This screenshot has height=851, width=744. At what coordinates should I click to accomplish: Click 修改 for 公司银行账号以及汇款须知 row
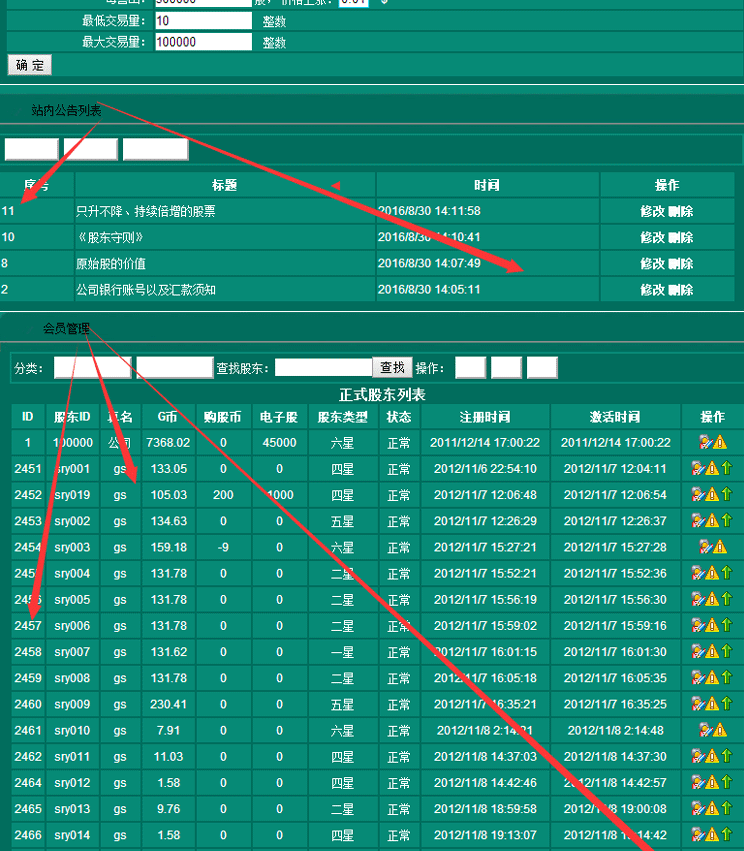point(652,290)
